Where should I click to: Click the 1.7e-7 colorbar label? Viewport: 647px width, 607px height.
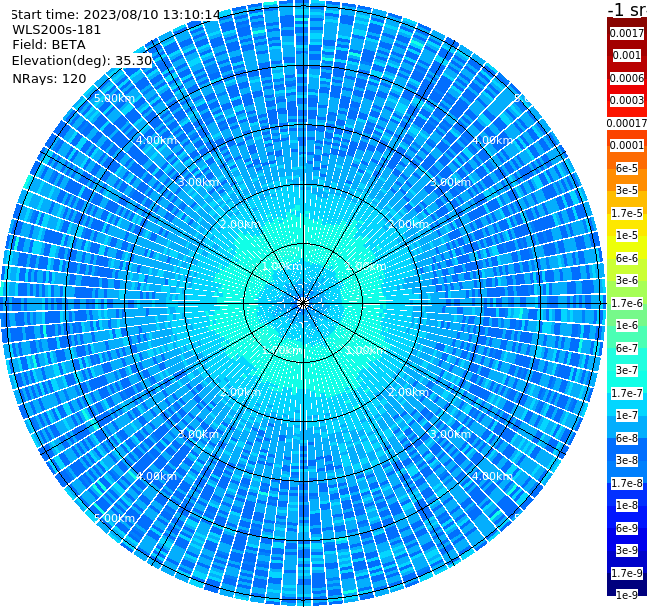(x=627, y=393)
